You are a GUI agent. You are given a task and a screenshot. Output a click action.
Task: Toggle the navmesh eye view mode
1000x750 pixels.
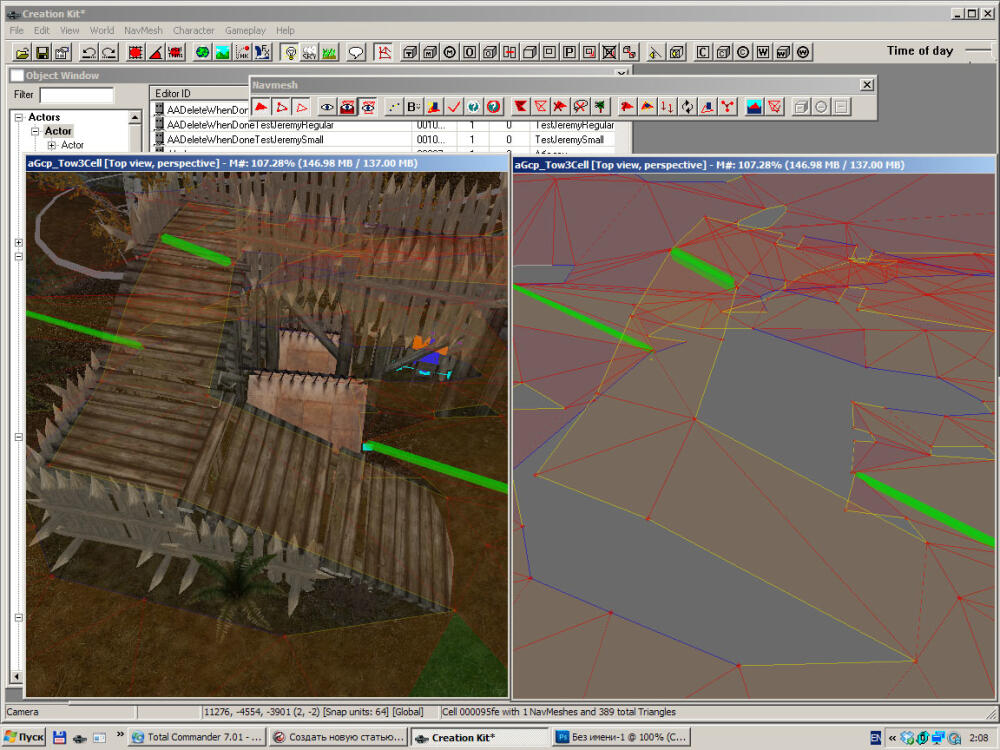coord(327,107)
